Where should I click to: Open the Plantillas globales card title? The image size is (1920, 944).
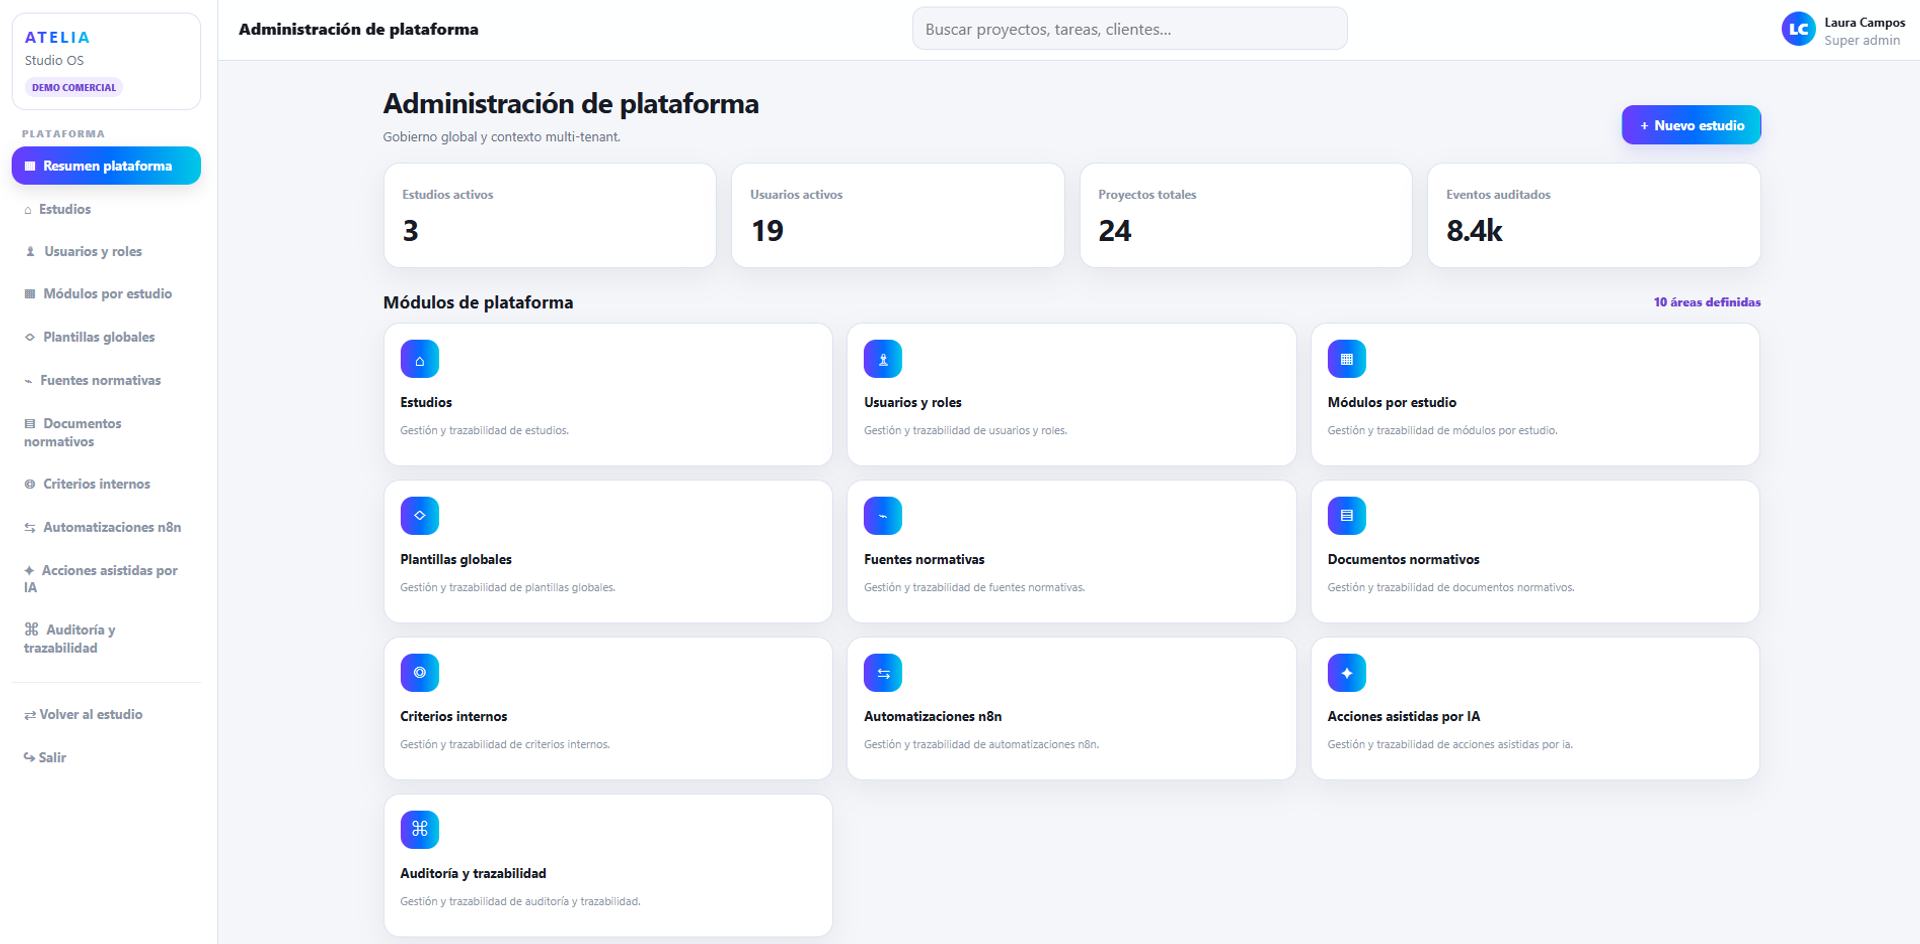pos(456,559)
